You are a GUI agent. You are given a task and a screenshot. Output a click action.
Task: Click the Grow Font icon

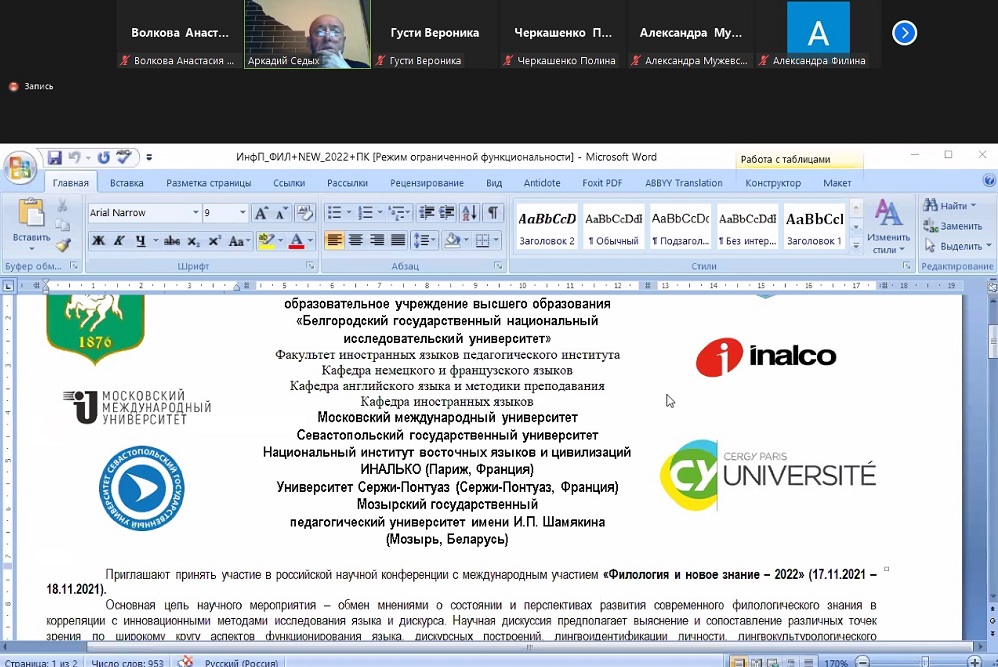pos(261,213)
